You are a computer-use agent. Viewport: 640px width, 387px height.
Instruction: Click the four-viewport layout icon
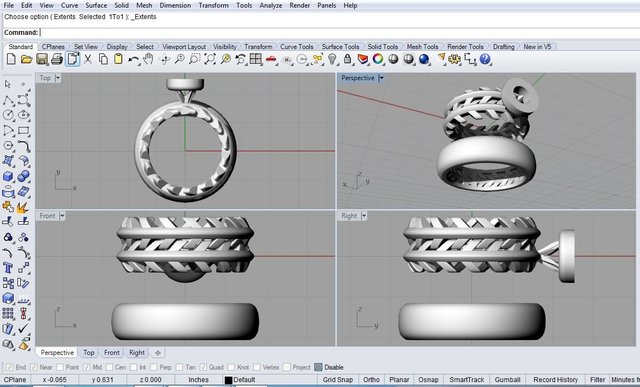tap(256, 60)
